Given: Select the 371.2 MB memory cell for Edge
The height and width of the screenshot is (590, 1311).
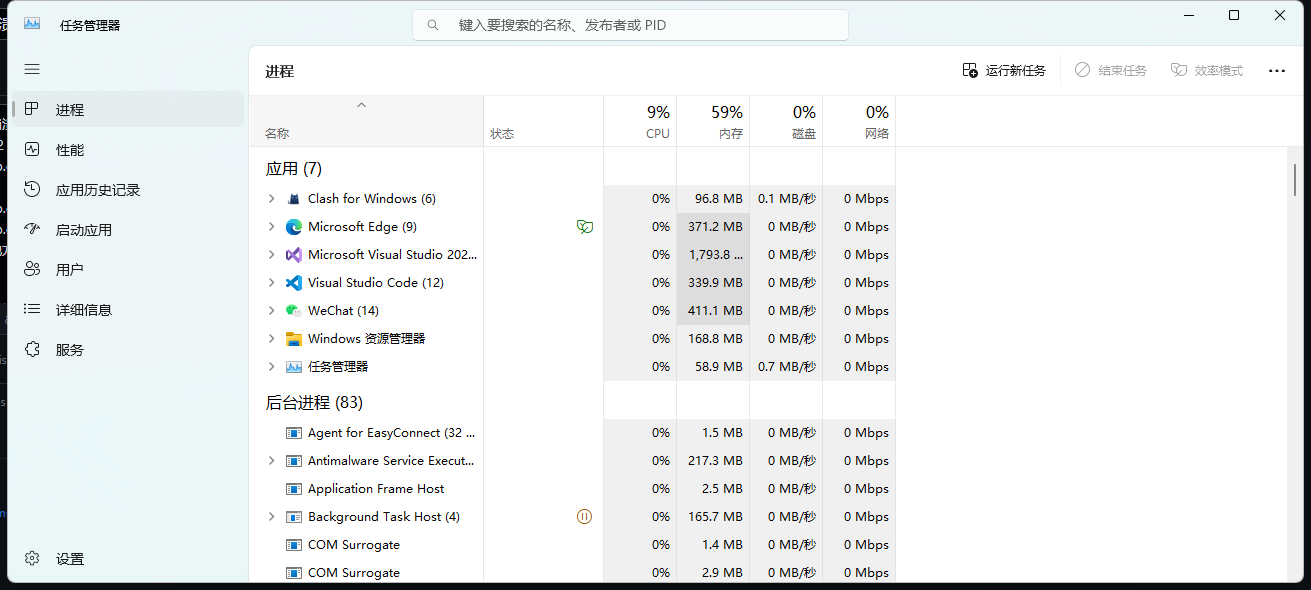Looking at the screenshot, I should [713, 227].
